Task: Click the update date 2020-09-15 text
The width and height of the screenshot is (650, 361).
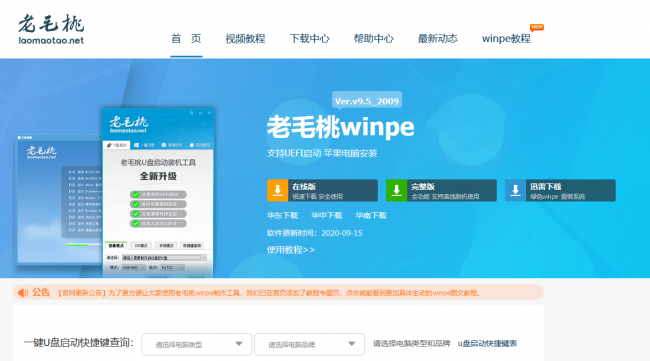Action: coord(342,233)
